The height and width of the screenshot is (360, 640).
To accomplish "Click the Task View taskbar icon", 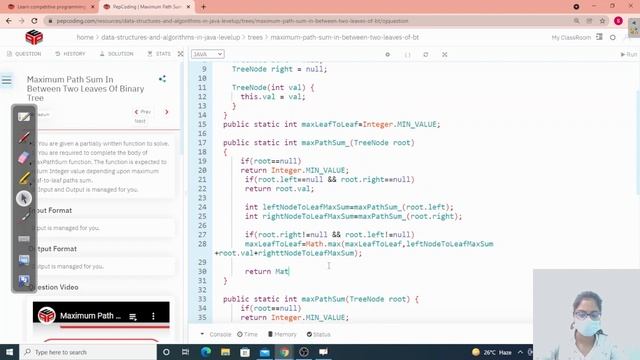I will click(x=185, y=352).
